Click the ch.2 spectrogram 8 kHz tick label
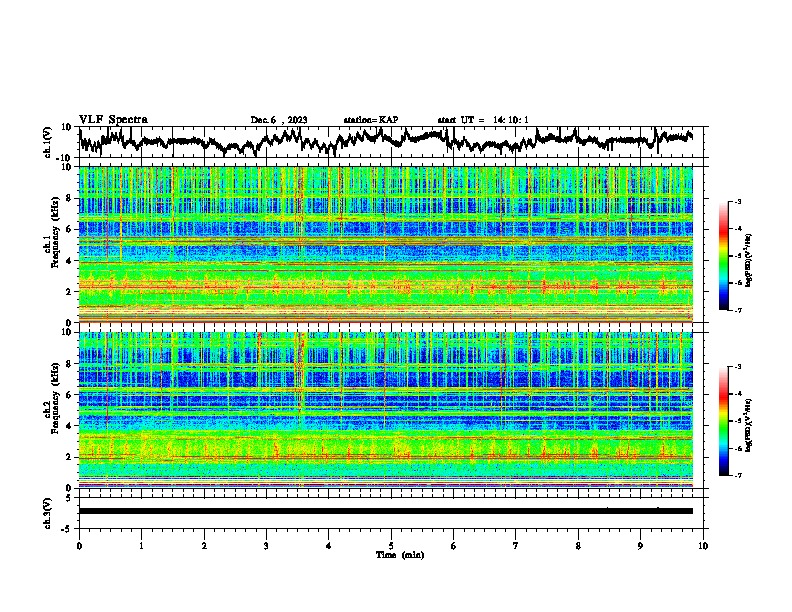This screenshot has width=792, height=612. pos(68,363)
